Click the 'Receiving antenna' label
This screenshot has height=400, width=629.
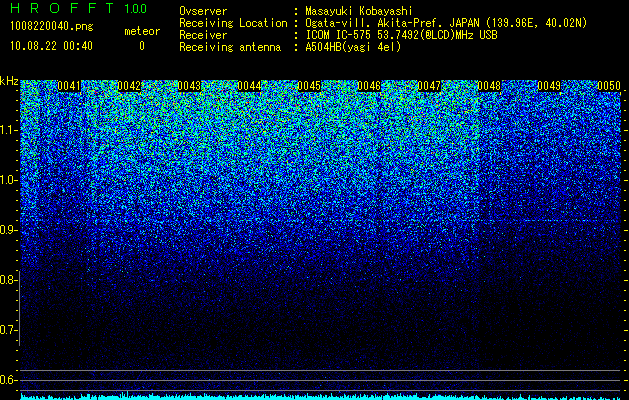(230, 47)
